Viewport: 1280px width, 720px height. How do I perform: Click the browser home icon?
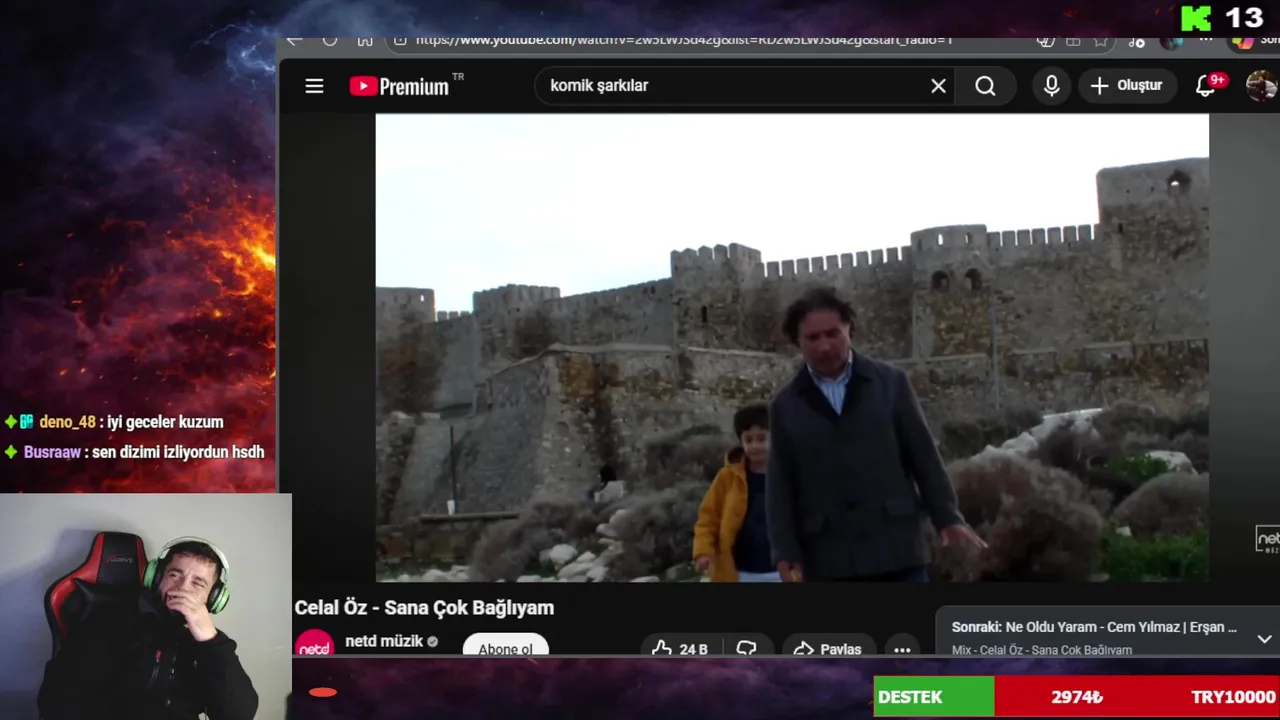point(365,41)
